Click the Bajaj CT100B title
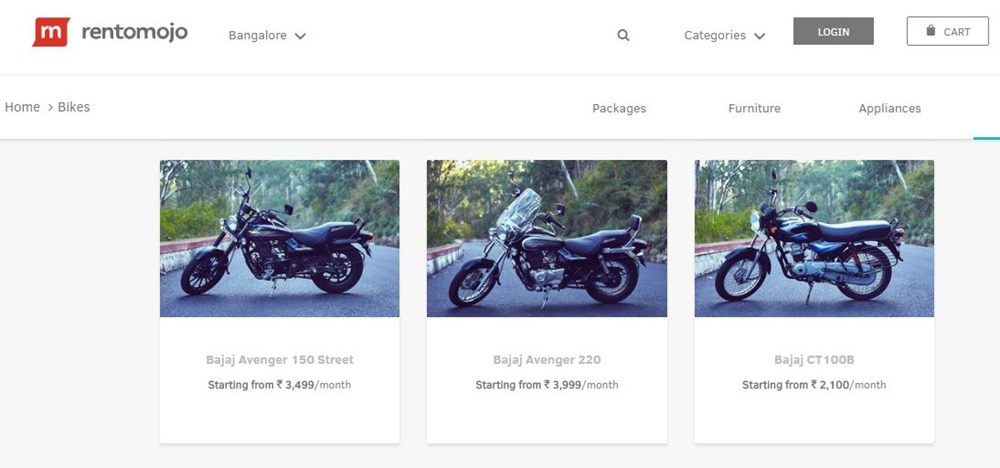This screenshot has width=1000, height=468. (814, 360)
